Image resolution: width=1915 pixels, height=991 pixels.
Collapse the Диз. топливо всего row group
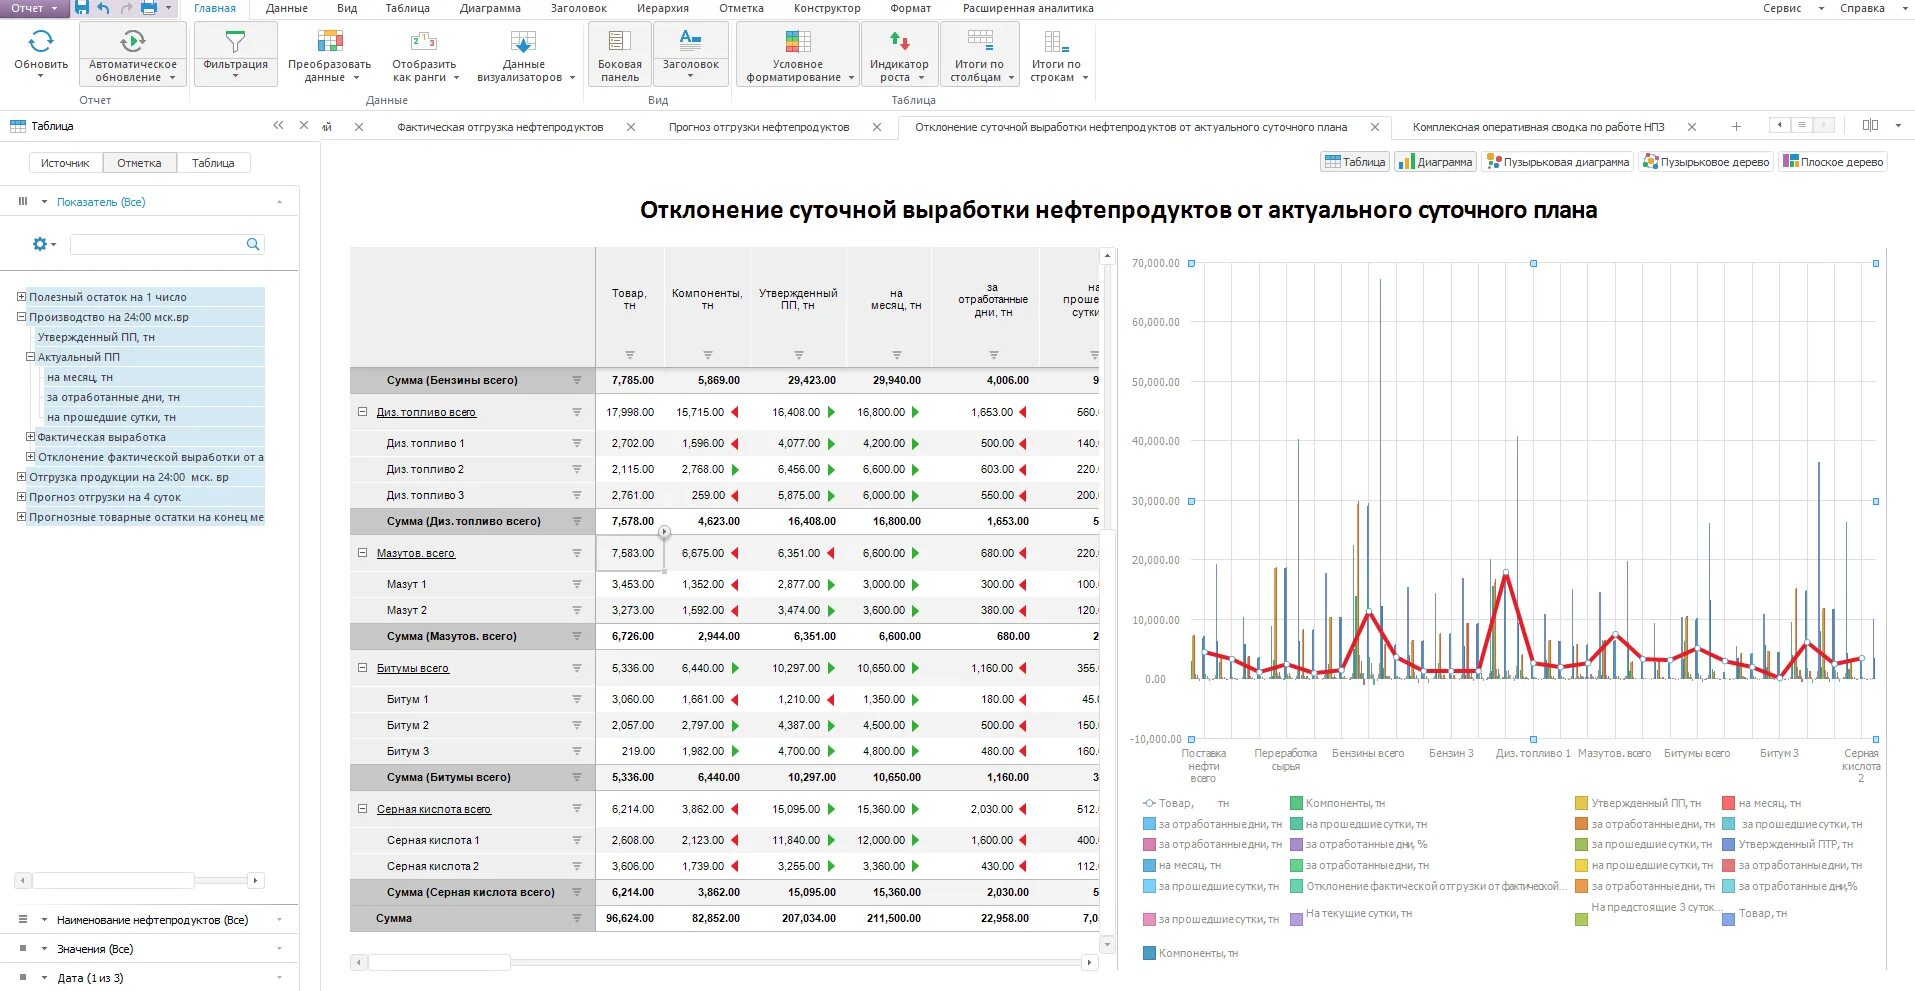click(363, 412)
